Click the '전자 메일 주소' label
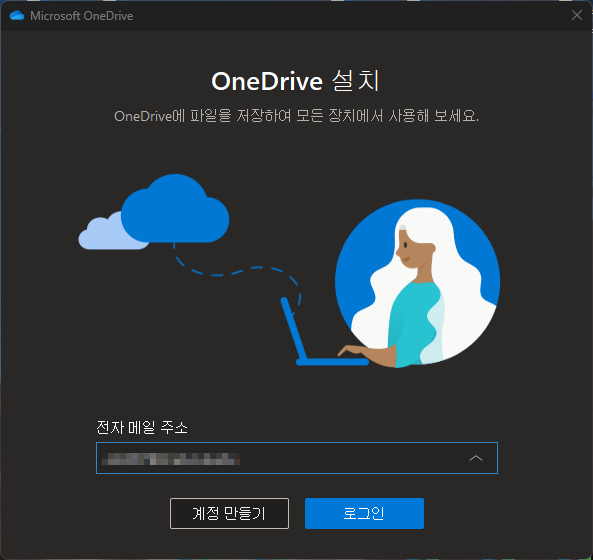Image resolution: width=593 pixels, height=560 pixels. coord(142,427)
